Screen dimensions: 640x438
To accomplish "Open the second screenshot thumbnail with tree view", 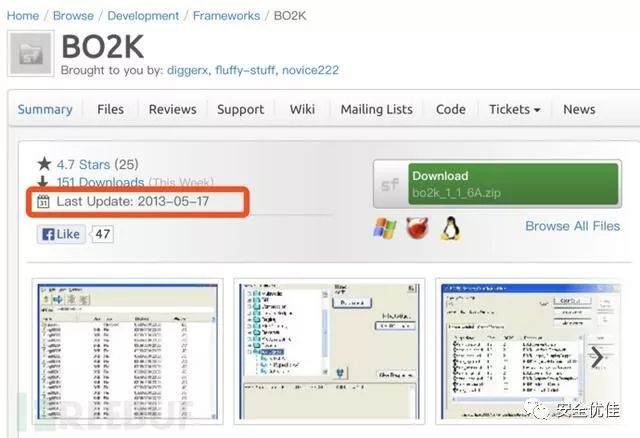I will click(x=329, y=351).
